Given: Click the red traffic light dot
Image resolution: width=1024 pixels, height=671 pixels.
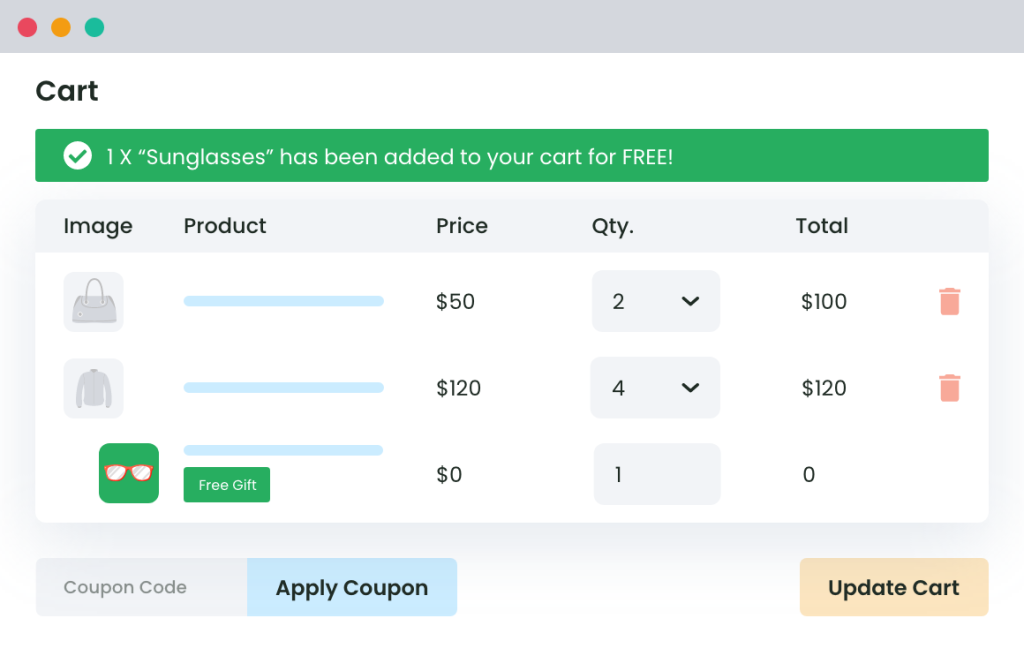Looking at the screenshot, I should pyautogui.click(x=27, y=27).
